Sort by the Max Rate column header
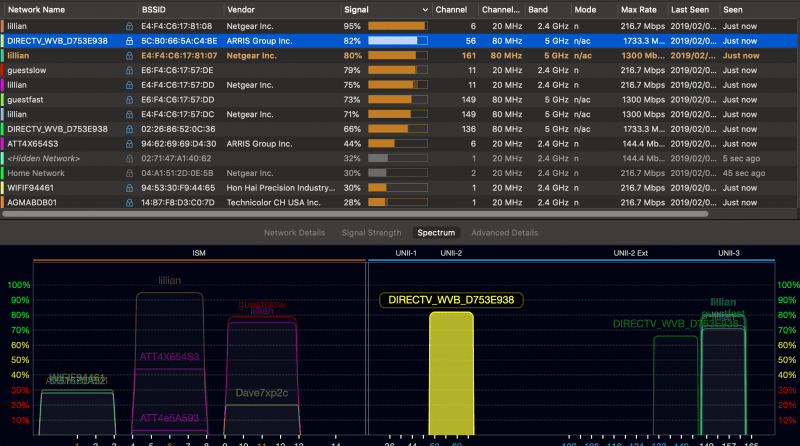 pos(639,10)
